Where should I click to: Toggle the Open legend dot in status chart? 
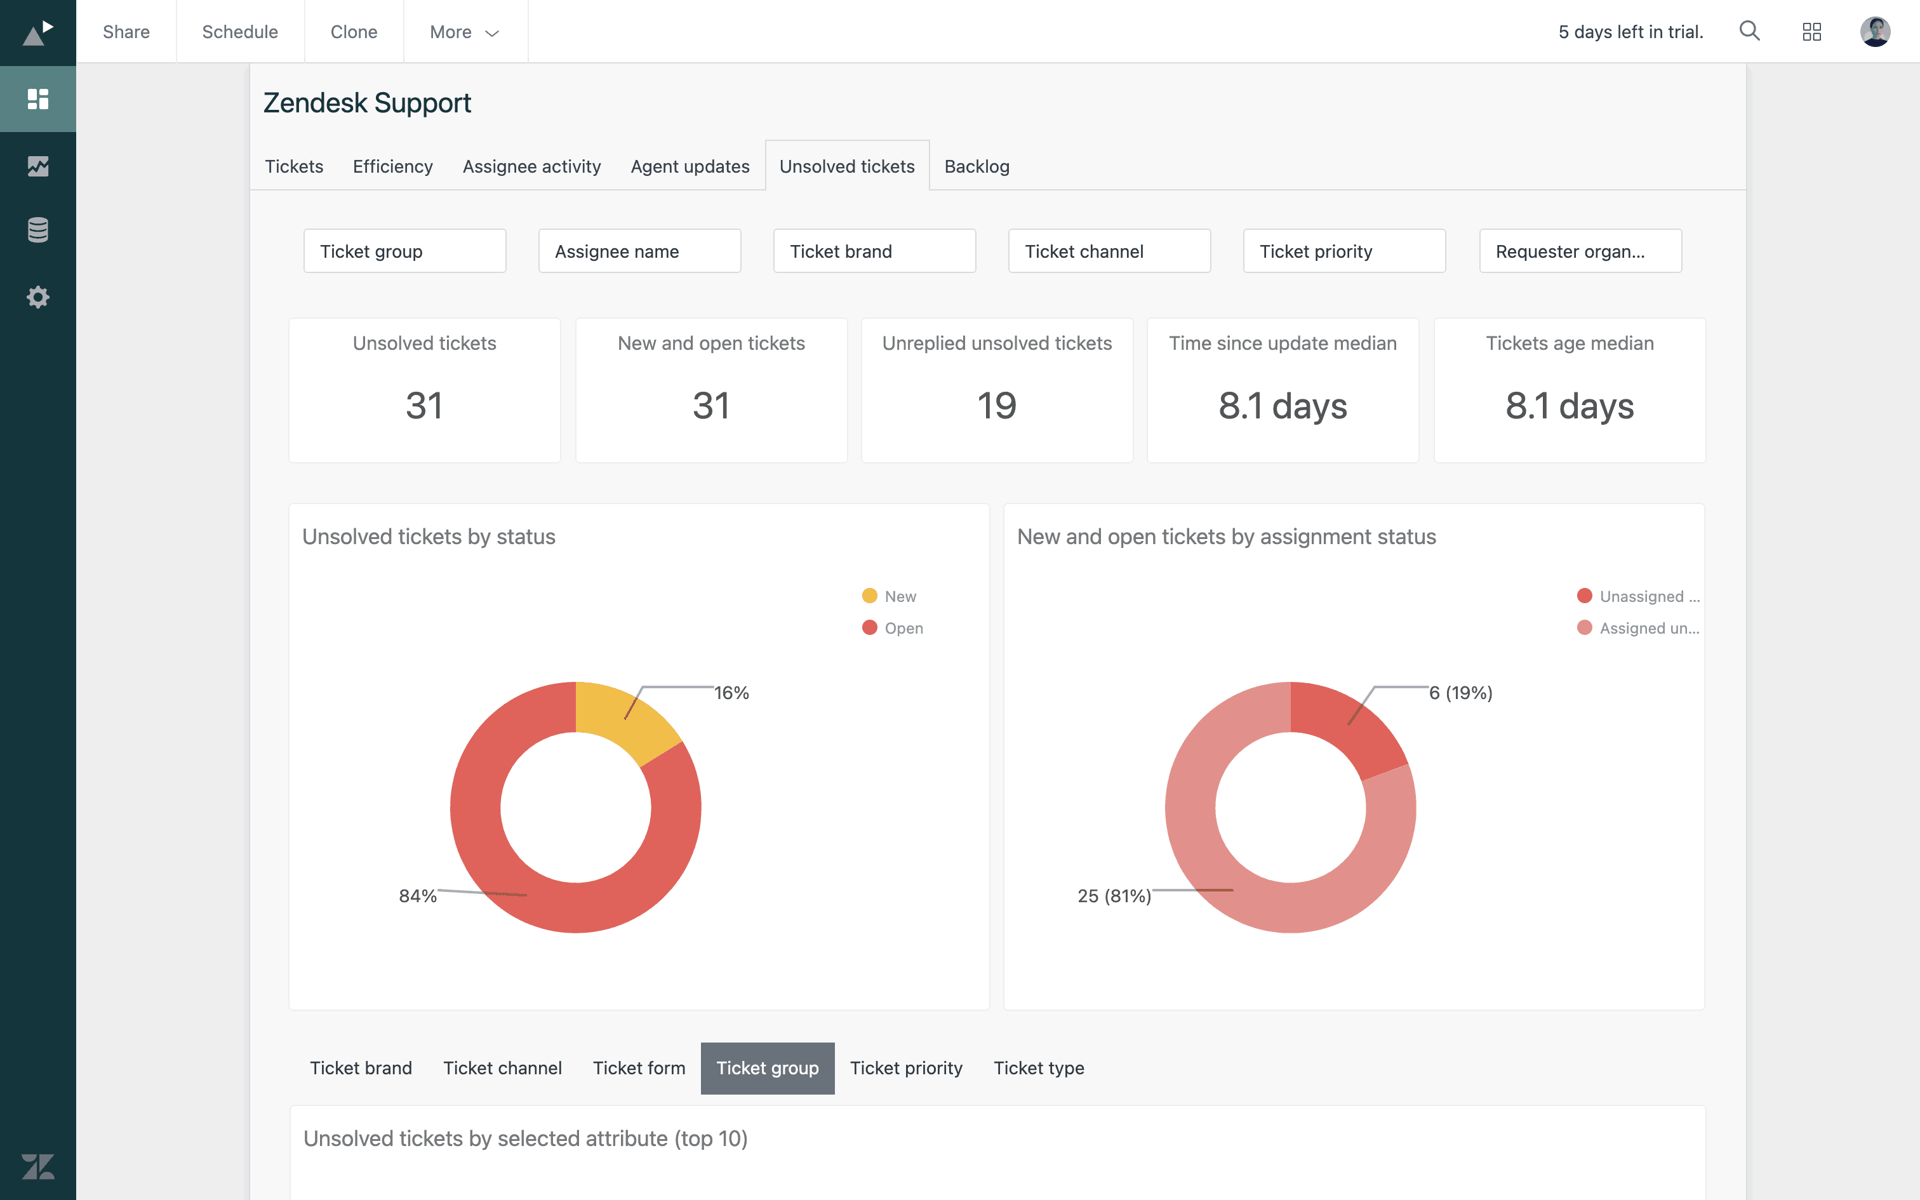click(870, 628)
